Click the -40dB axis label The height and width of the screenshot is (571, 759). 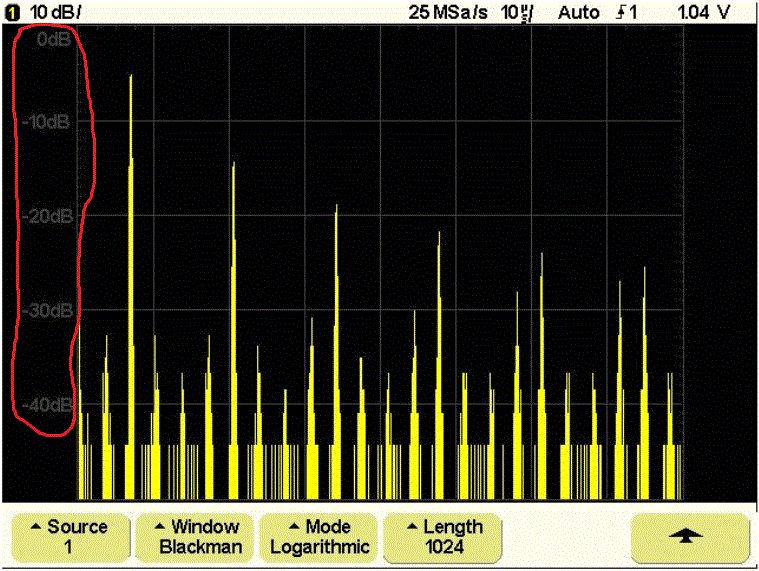[47, 405]
